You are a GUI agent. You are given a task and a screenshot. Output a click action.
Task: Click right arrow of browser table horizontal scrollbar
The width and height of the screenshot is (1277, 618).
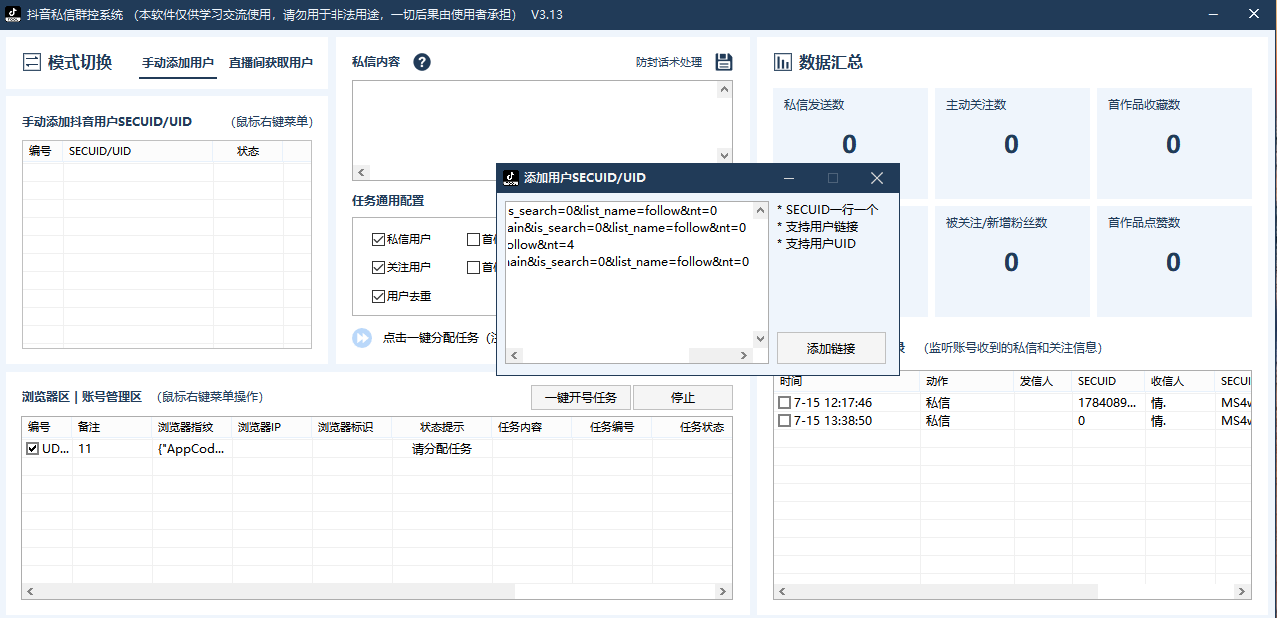(725, 591)
